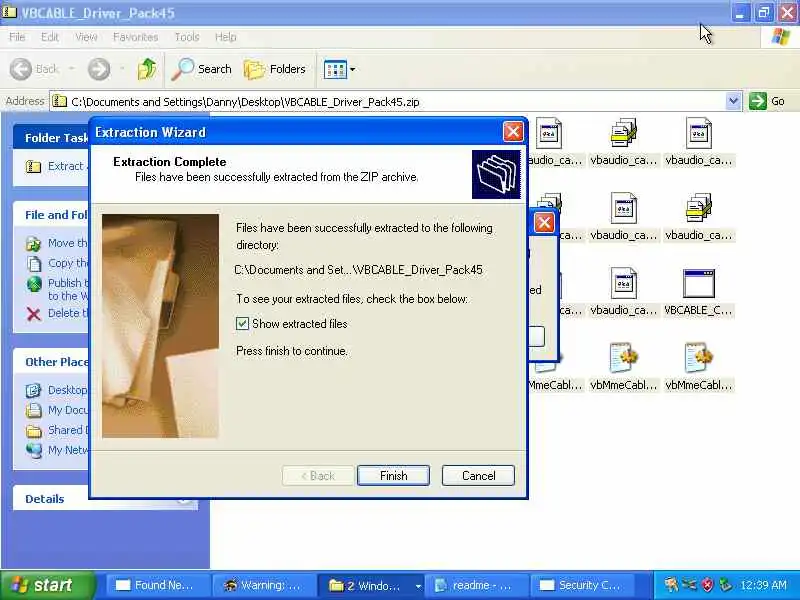The image size is (800, 600).
Task: Open the Tools menu
Action: [187, 37]
